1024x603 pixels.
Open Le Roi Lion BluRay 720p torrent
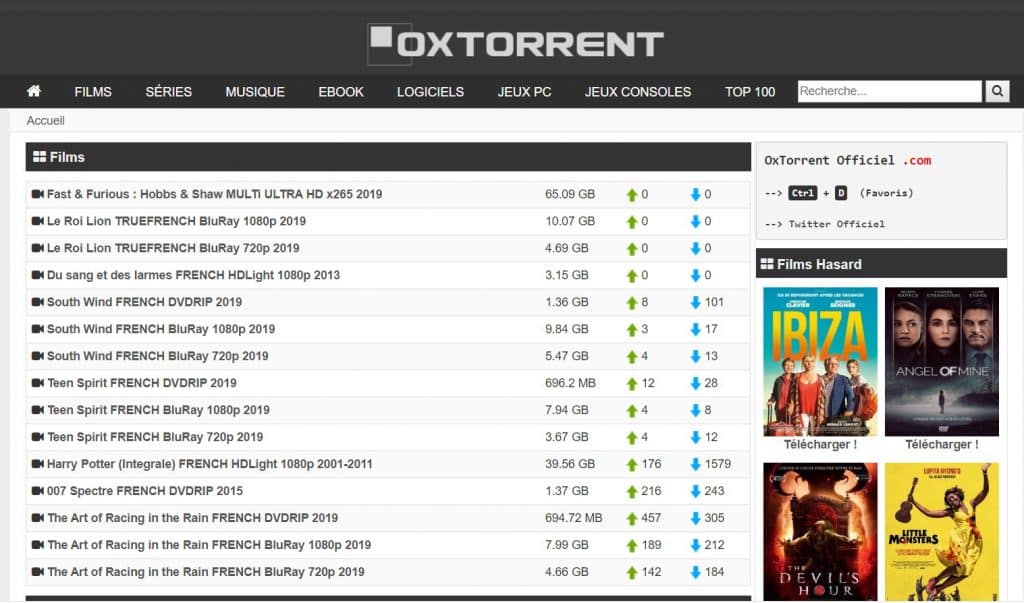click(173, 248)
